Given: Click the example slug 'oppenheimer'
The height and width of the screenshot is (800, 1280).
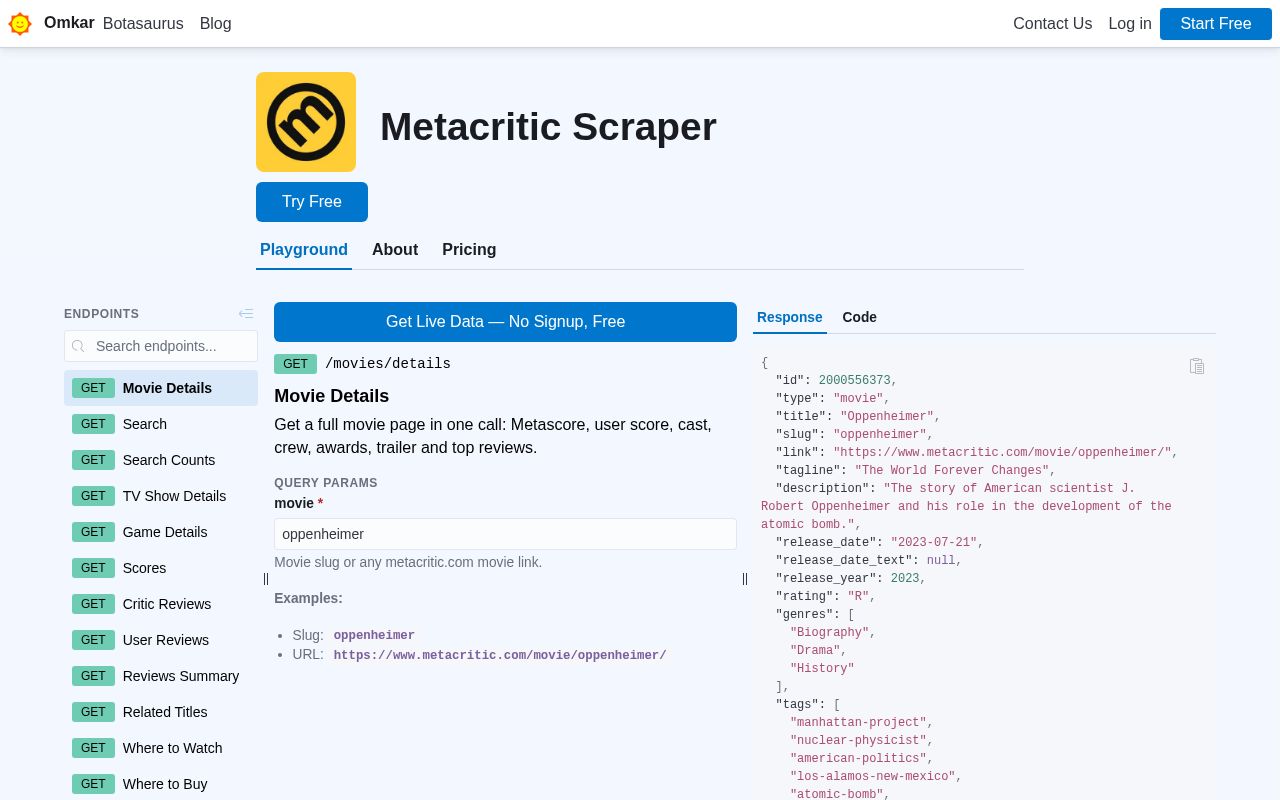Looking at the screenshot, I should point(374,636).
